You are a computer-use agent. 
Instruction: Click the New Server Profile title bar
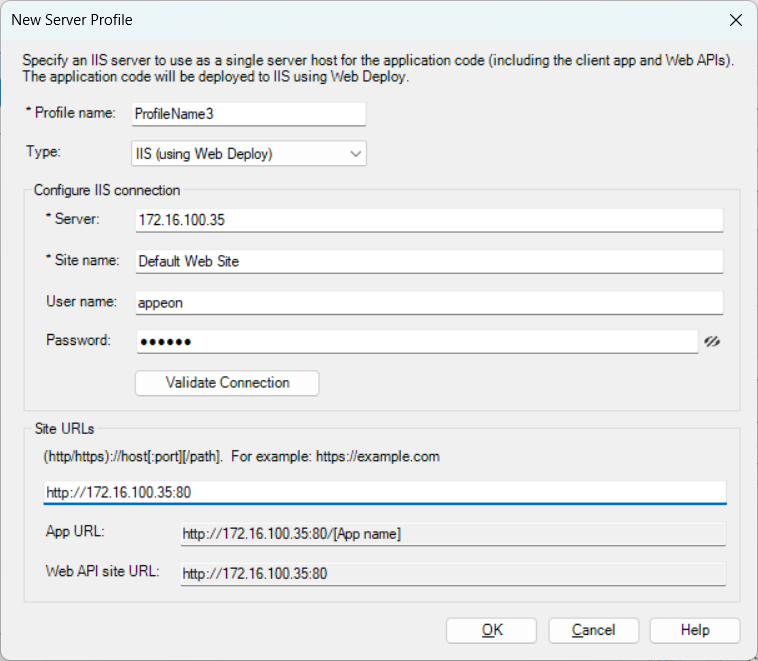(300, 20)
